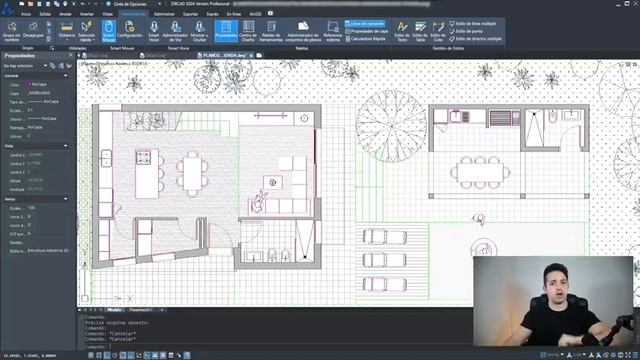Open the Estilo de Texto manager
This screenshot has width=640, height=360.
click(402, 31)
